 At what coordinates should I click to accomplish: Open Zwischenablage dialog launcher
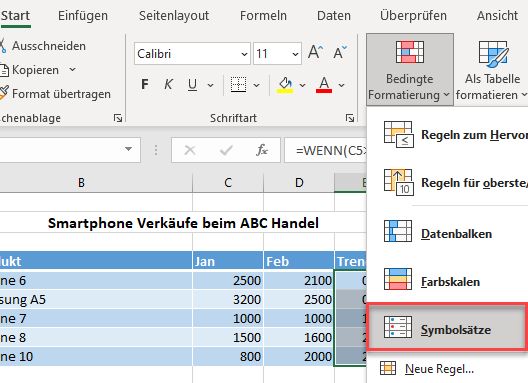118,118
